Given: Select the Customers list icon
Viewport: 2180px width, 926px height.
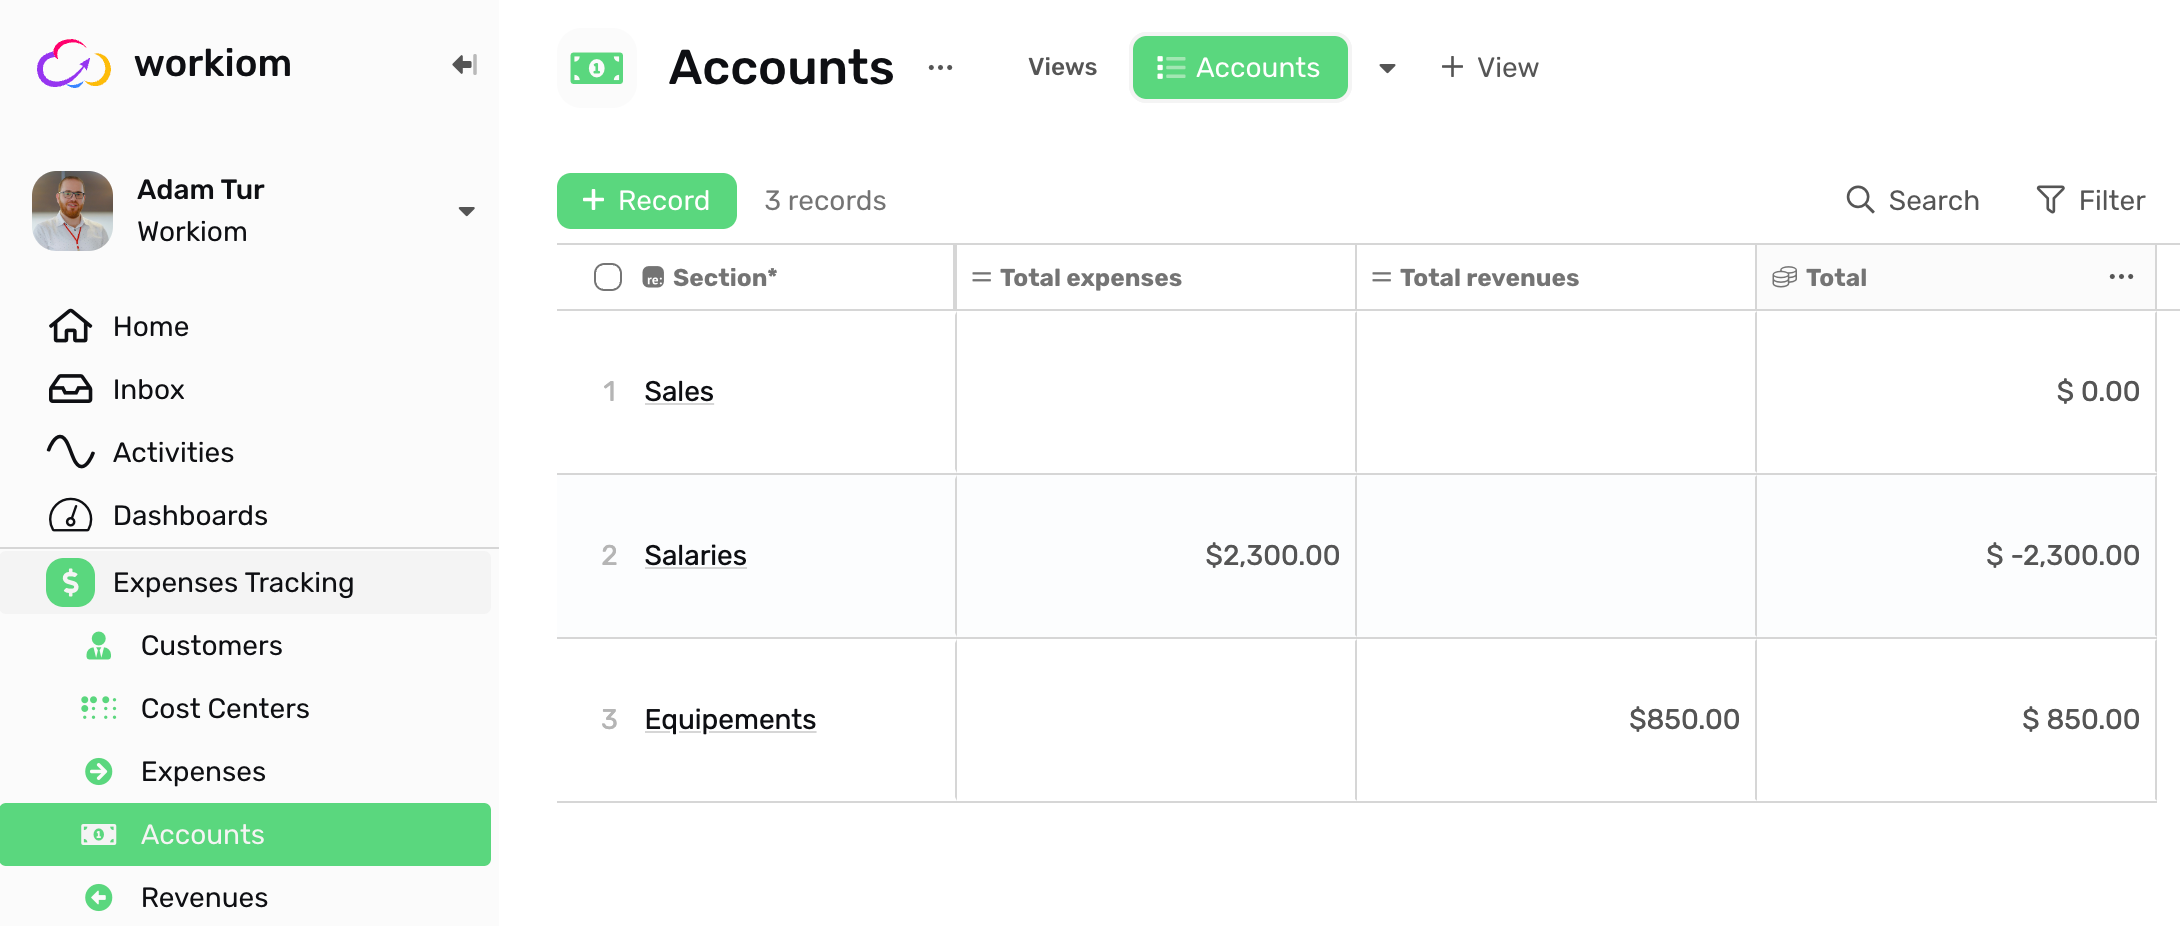Looking at the screenshot, I should (97, 645).
